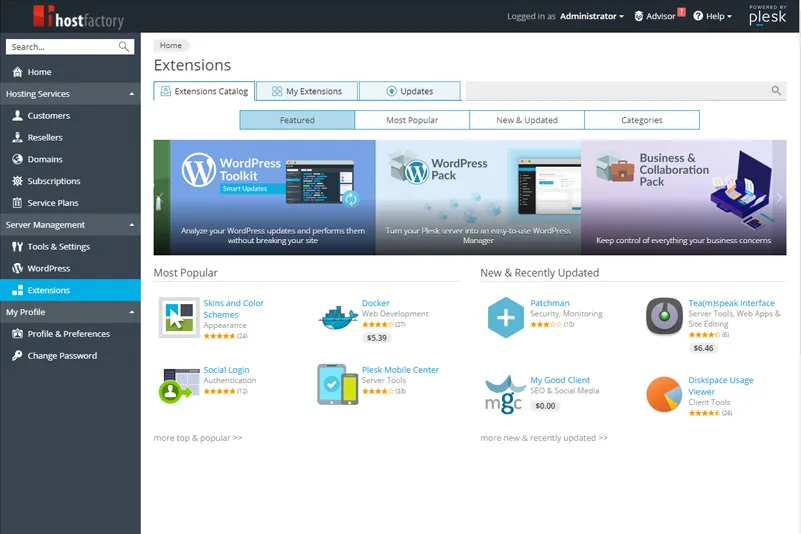801x534 pixels.
Task: Open the Diskspace Usage Viewer pie icon
Action: click(664, 394)
